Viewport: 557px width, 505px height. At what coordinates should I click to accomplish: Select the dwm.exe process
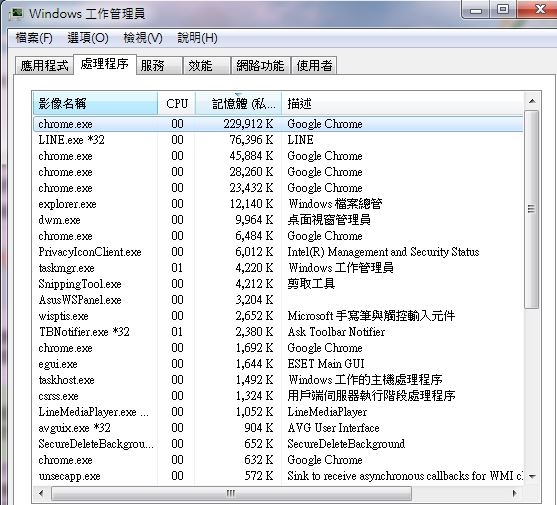[x=278, y=220]
